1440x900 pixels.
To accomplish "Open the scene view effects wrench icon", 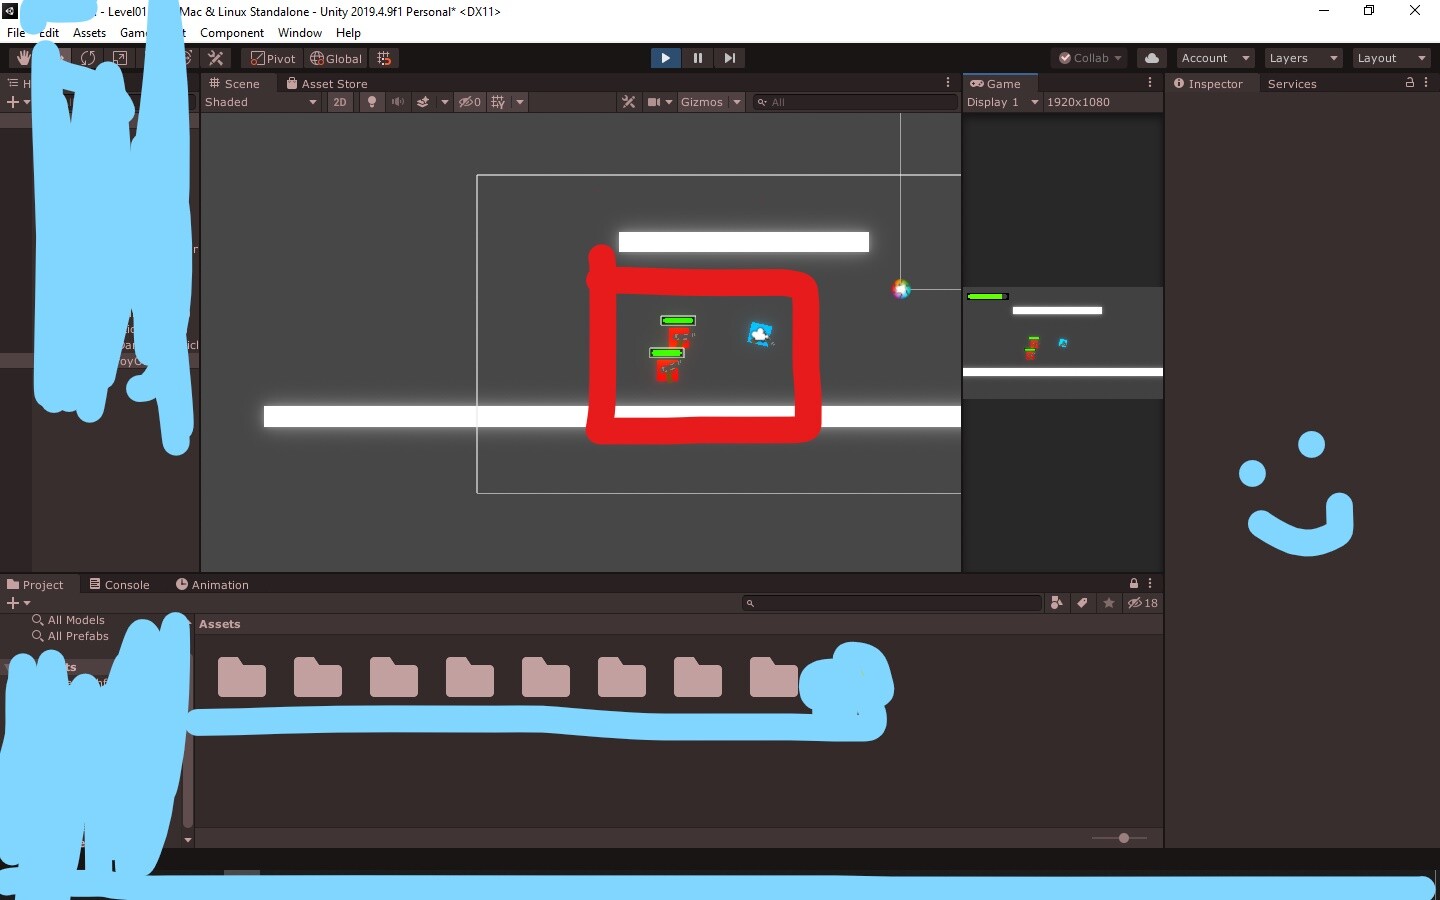I will pos(628,102).
